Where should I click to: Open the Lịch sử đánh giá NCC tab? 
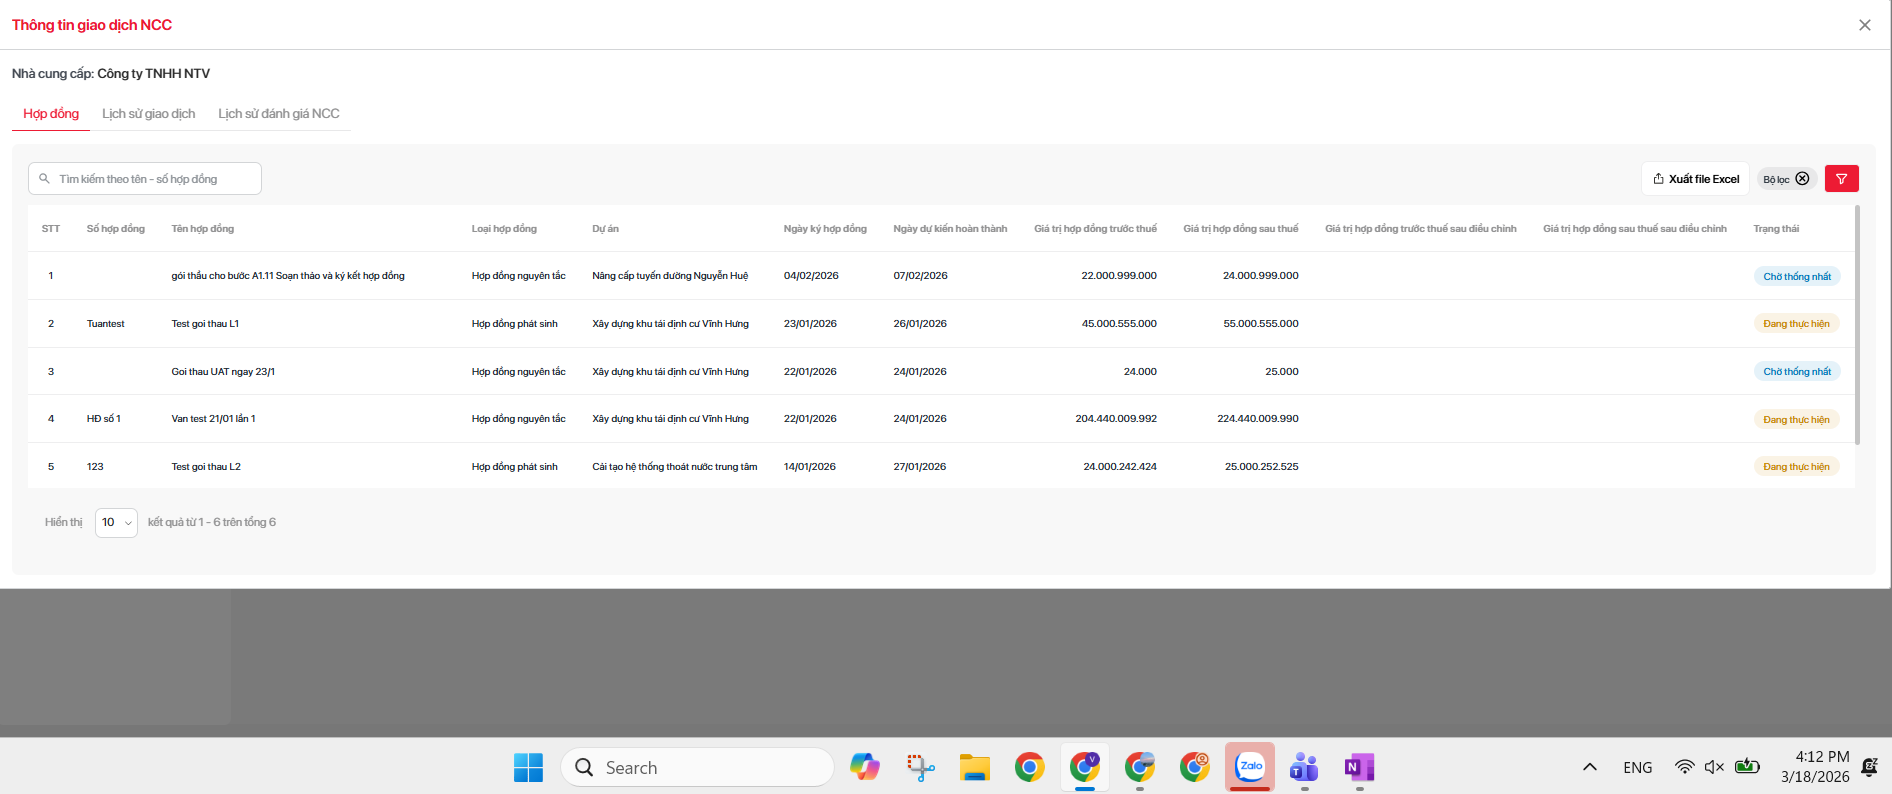279,114
